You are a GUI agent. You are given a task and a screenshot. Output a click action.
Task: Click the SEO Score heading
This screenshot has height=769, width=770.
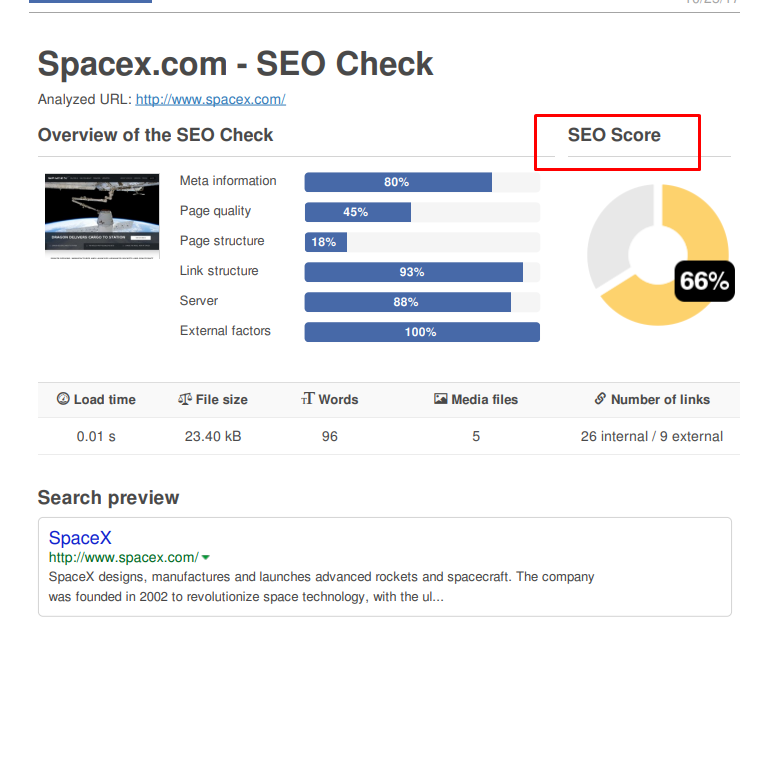pyautogui.click(x=614, y=135)
